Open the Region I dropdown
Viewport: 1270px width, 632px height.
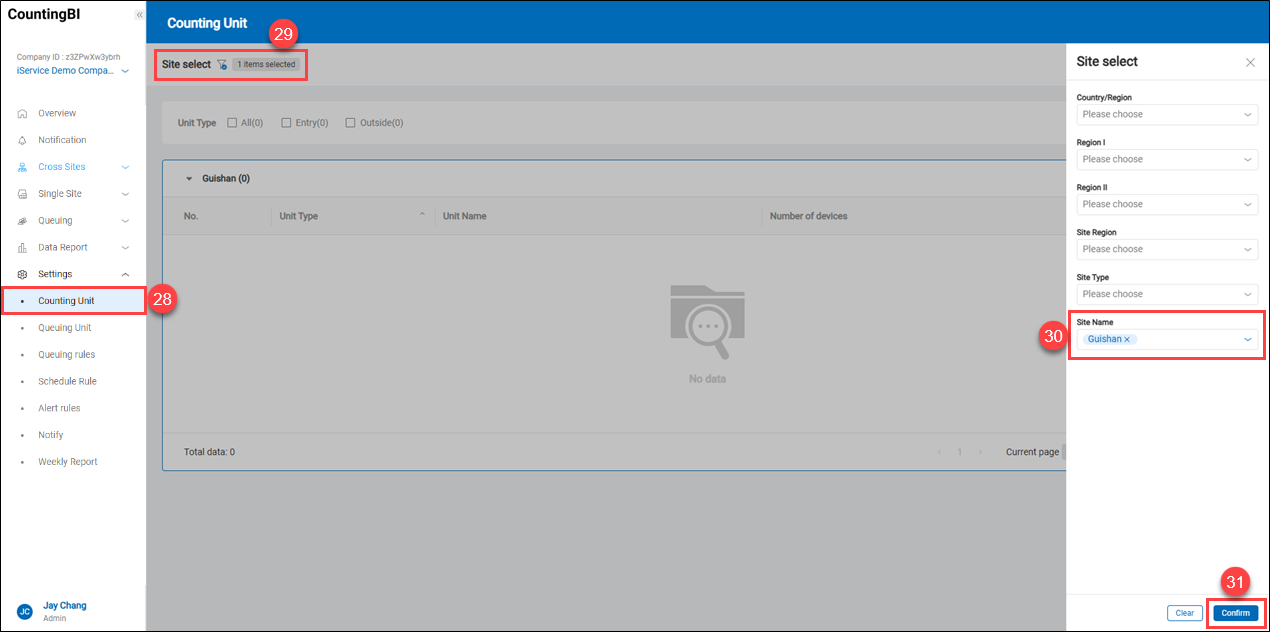click(x=1167, y=160)
